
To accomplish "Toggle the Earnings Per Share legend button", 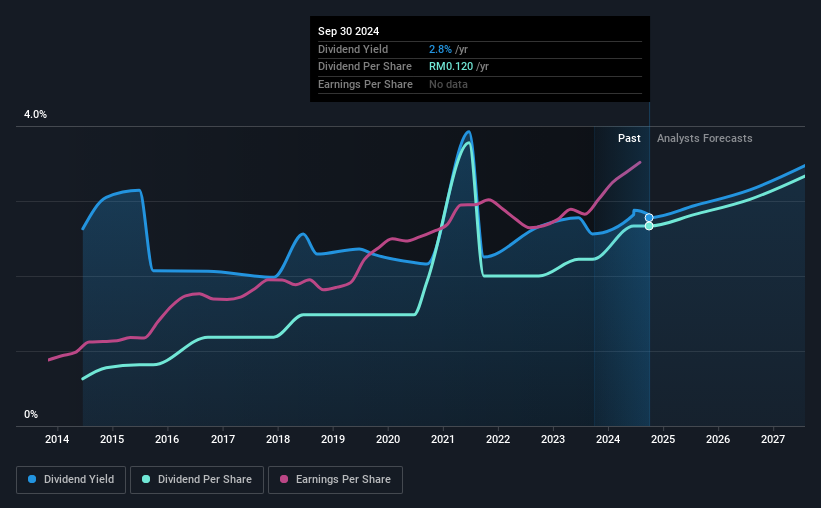I will (x=335, y=480).
